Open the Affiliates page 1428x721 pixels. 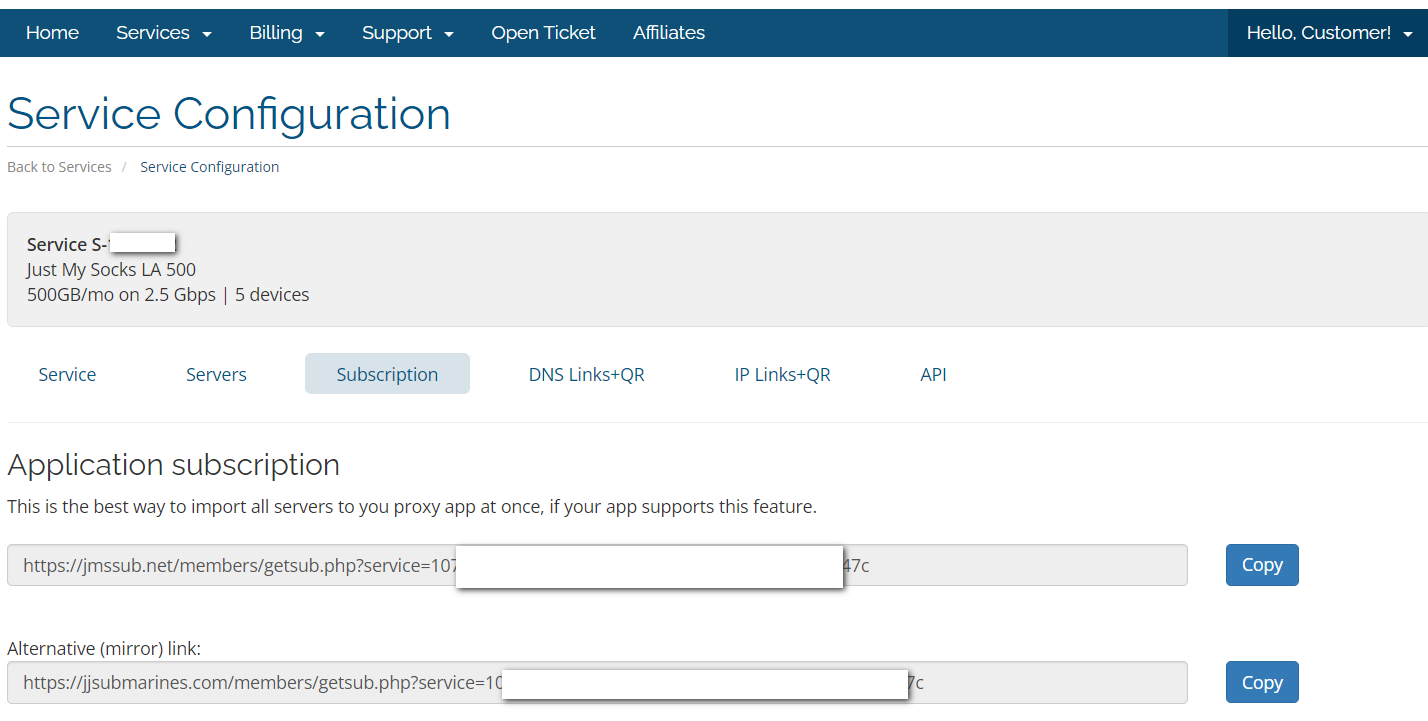[x=669, y=33]
